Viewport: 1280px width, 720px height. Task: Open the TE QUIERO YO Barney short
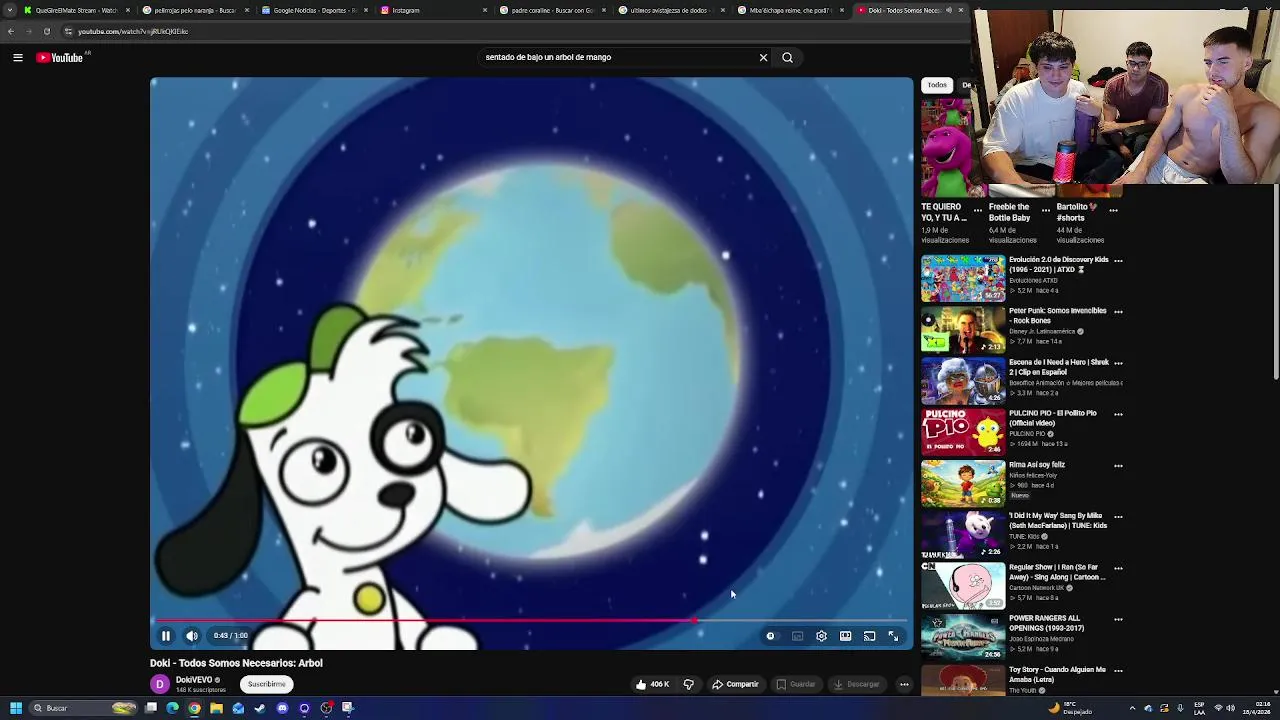[945, 147]
